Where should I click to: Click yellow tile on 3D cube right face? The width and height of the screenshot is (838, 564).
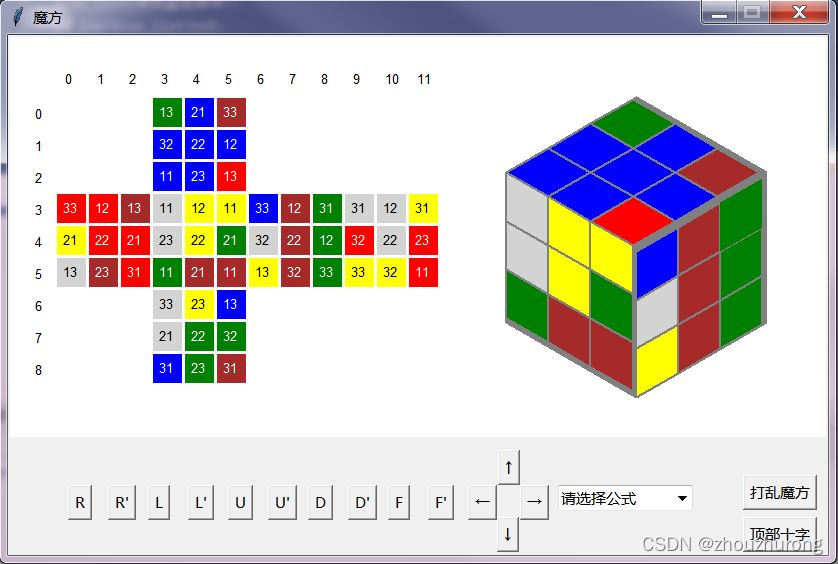(x=657, y=361)
